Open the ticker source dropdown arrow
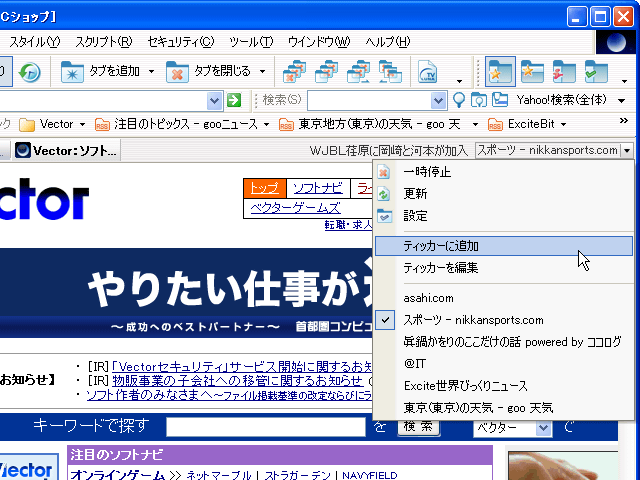This screenshot has height=480, width=640. (627, 151)
